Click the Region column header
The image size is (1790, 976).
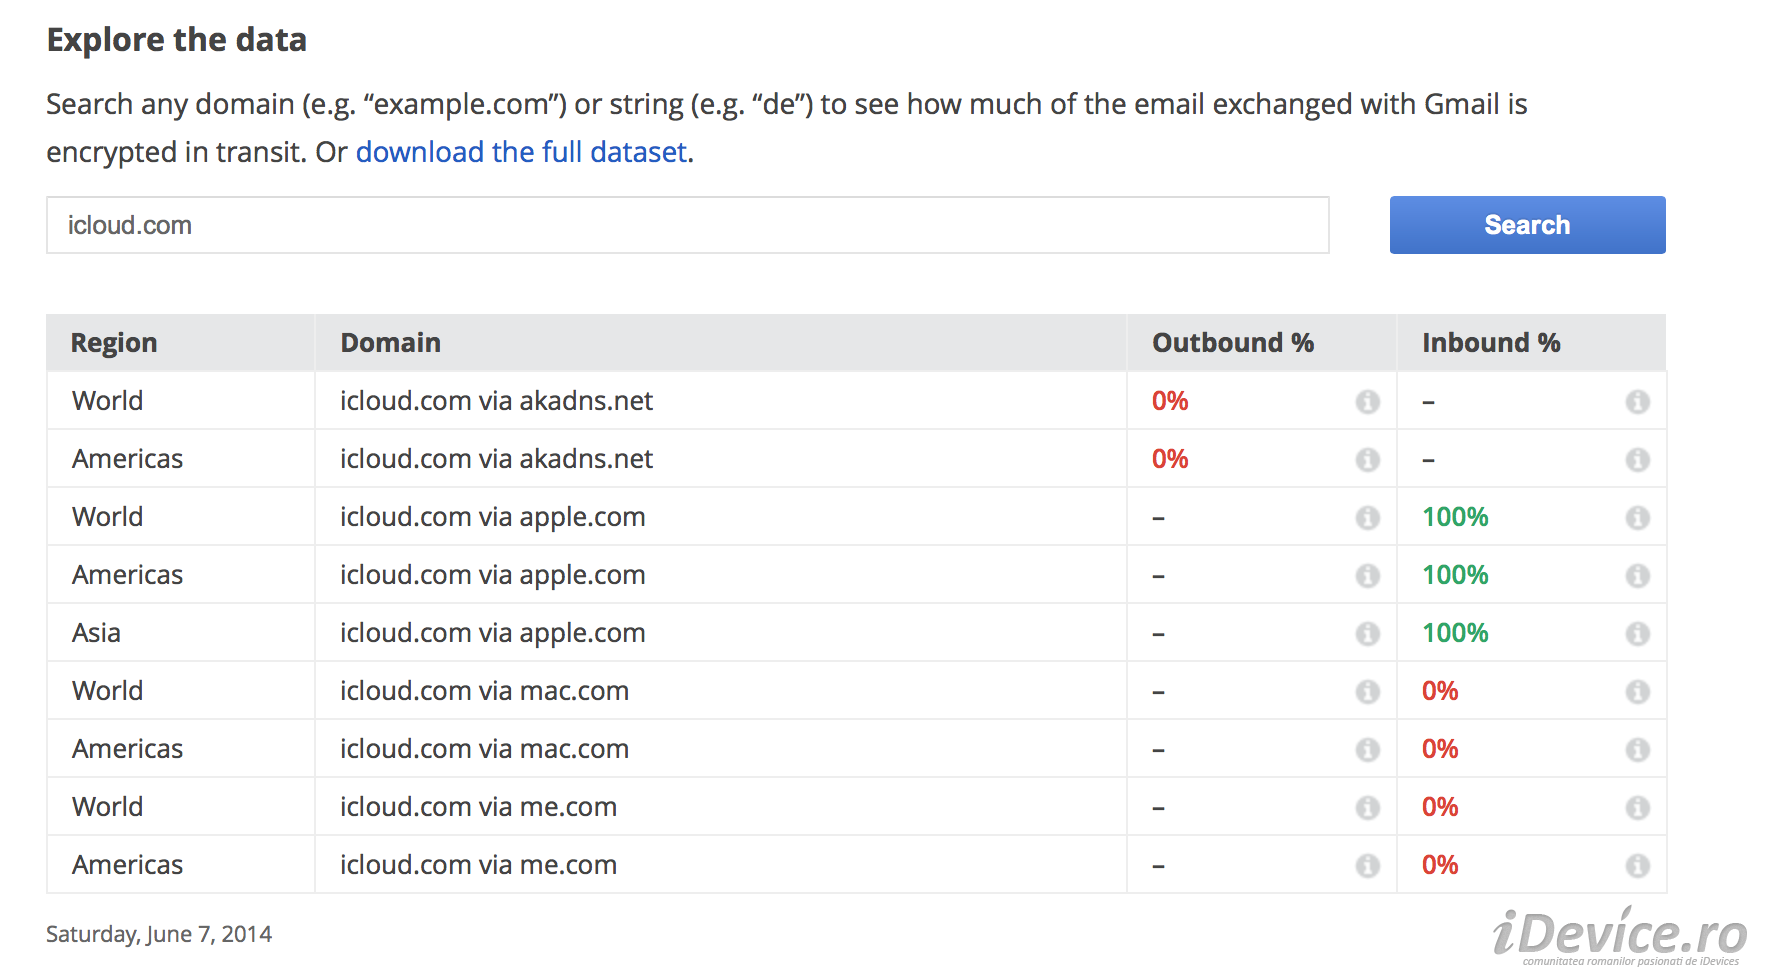click(114, 343)
